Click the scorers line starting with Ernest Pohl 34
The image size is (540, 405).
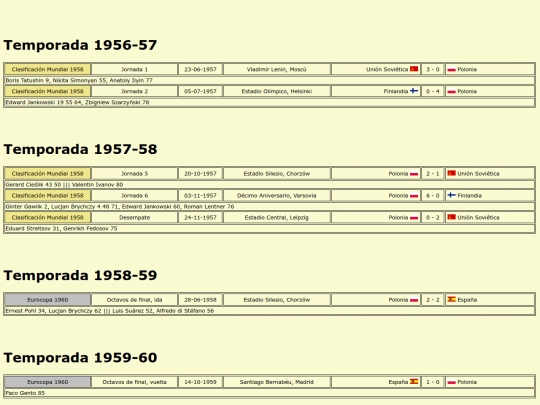pyautogui.click(x=270, y=311)
